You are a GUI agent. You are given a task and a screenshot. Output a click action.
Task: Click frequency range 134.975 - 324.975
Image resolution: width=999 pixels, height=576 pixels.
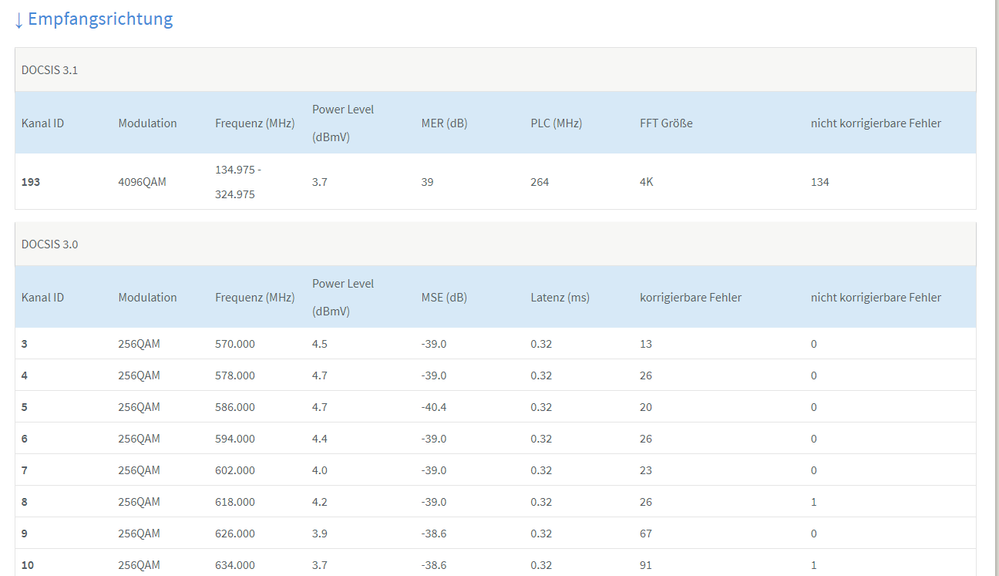point(238,182)
